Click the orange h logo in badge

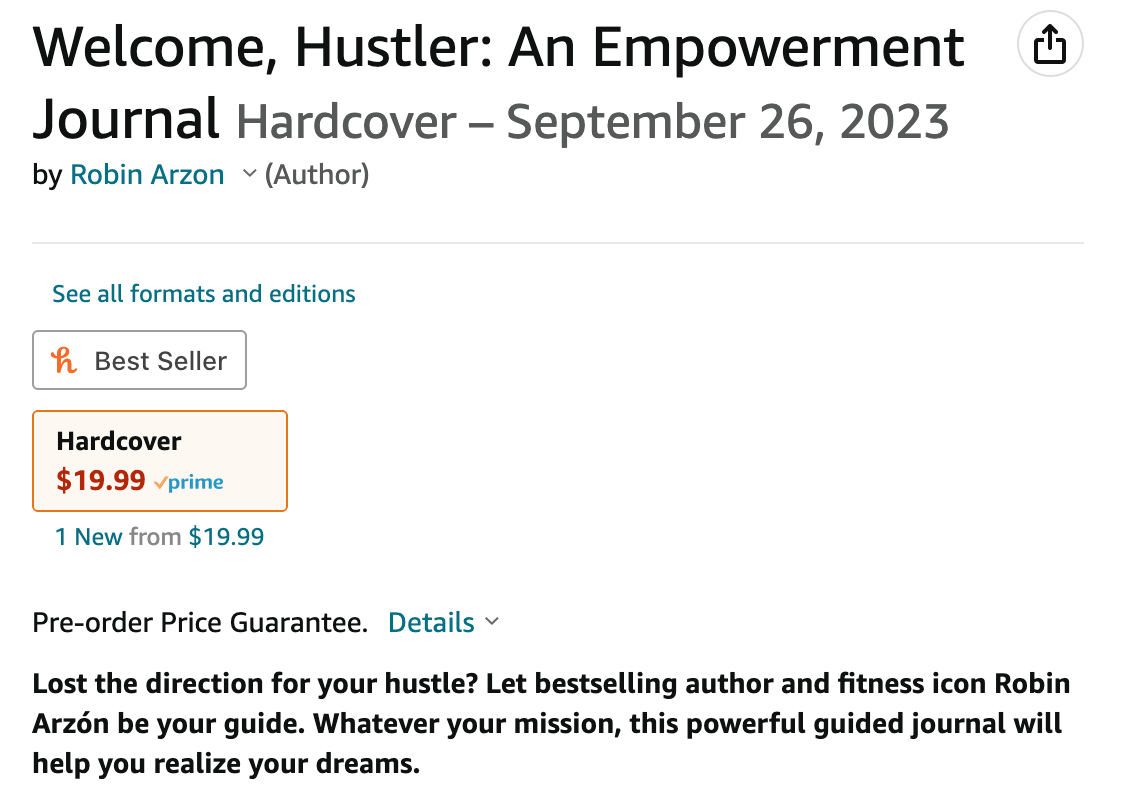pyautogui.click(x=64, y=360)
